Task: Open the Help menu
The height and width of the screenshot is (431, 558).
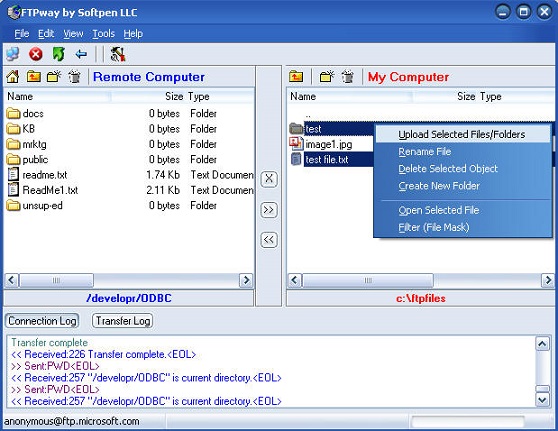Action: click(133, 34)
